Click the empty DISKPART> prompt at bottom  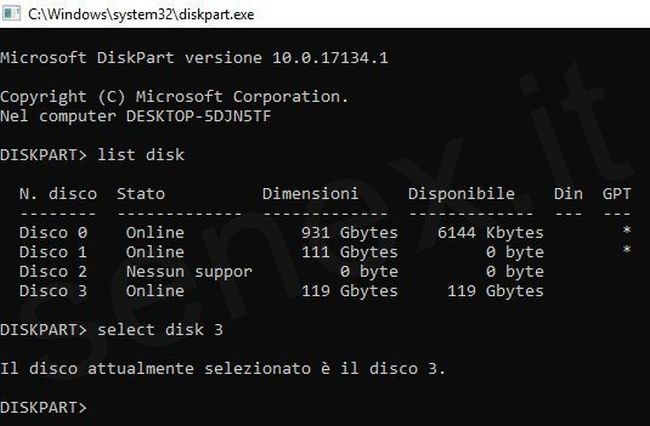coord(44,408)
